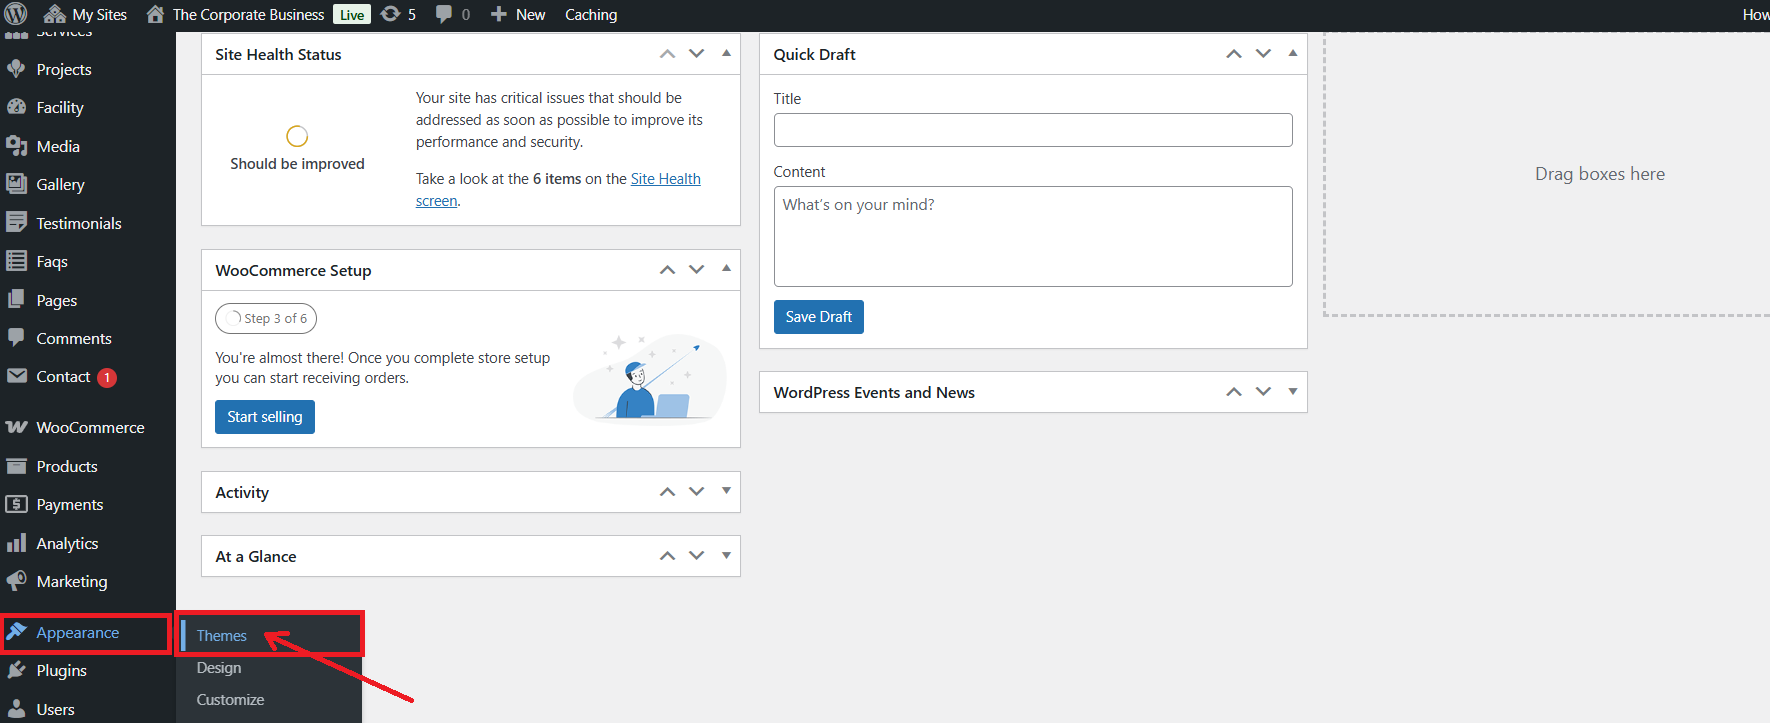The width and height of the screenshot is (1770, 723).
Task: Toggle the Quick Draft panel closed
Action: [x=1292, y=53]
